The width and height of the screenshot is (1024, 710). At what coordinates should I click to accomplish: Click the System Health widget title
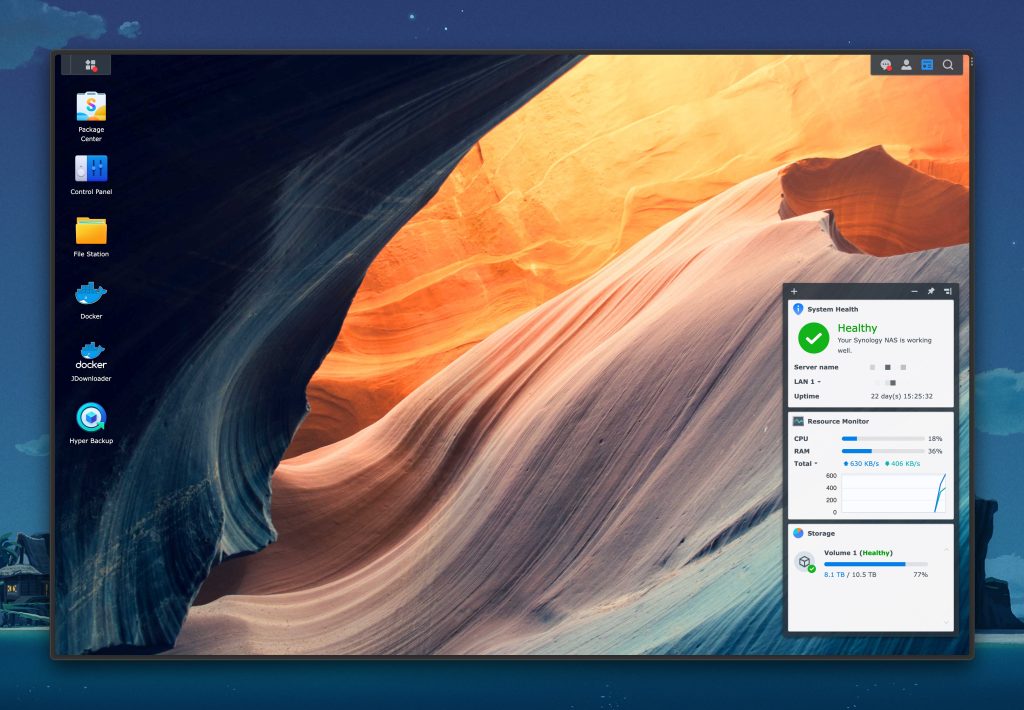click(x=833, y=310)
